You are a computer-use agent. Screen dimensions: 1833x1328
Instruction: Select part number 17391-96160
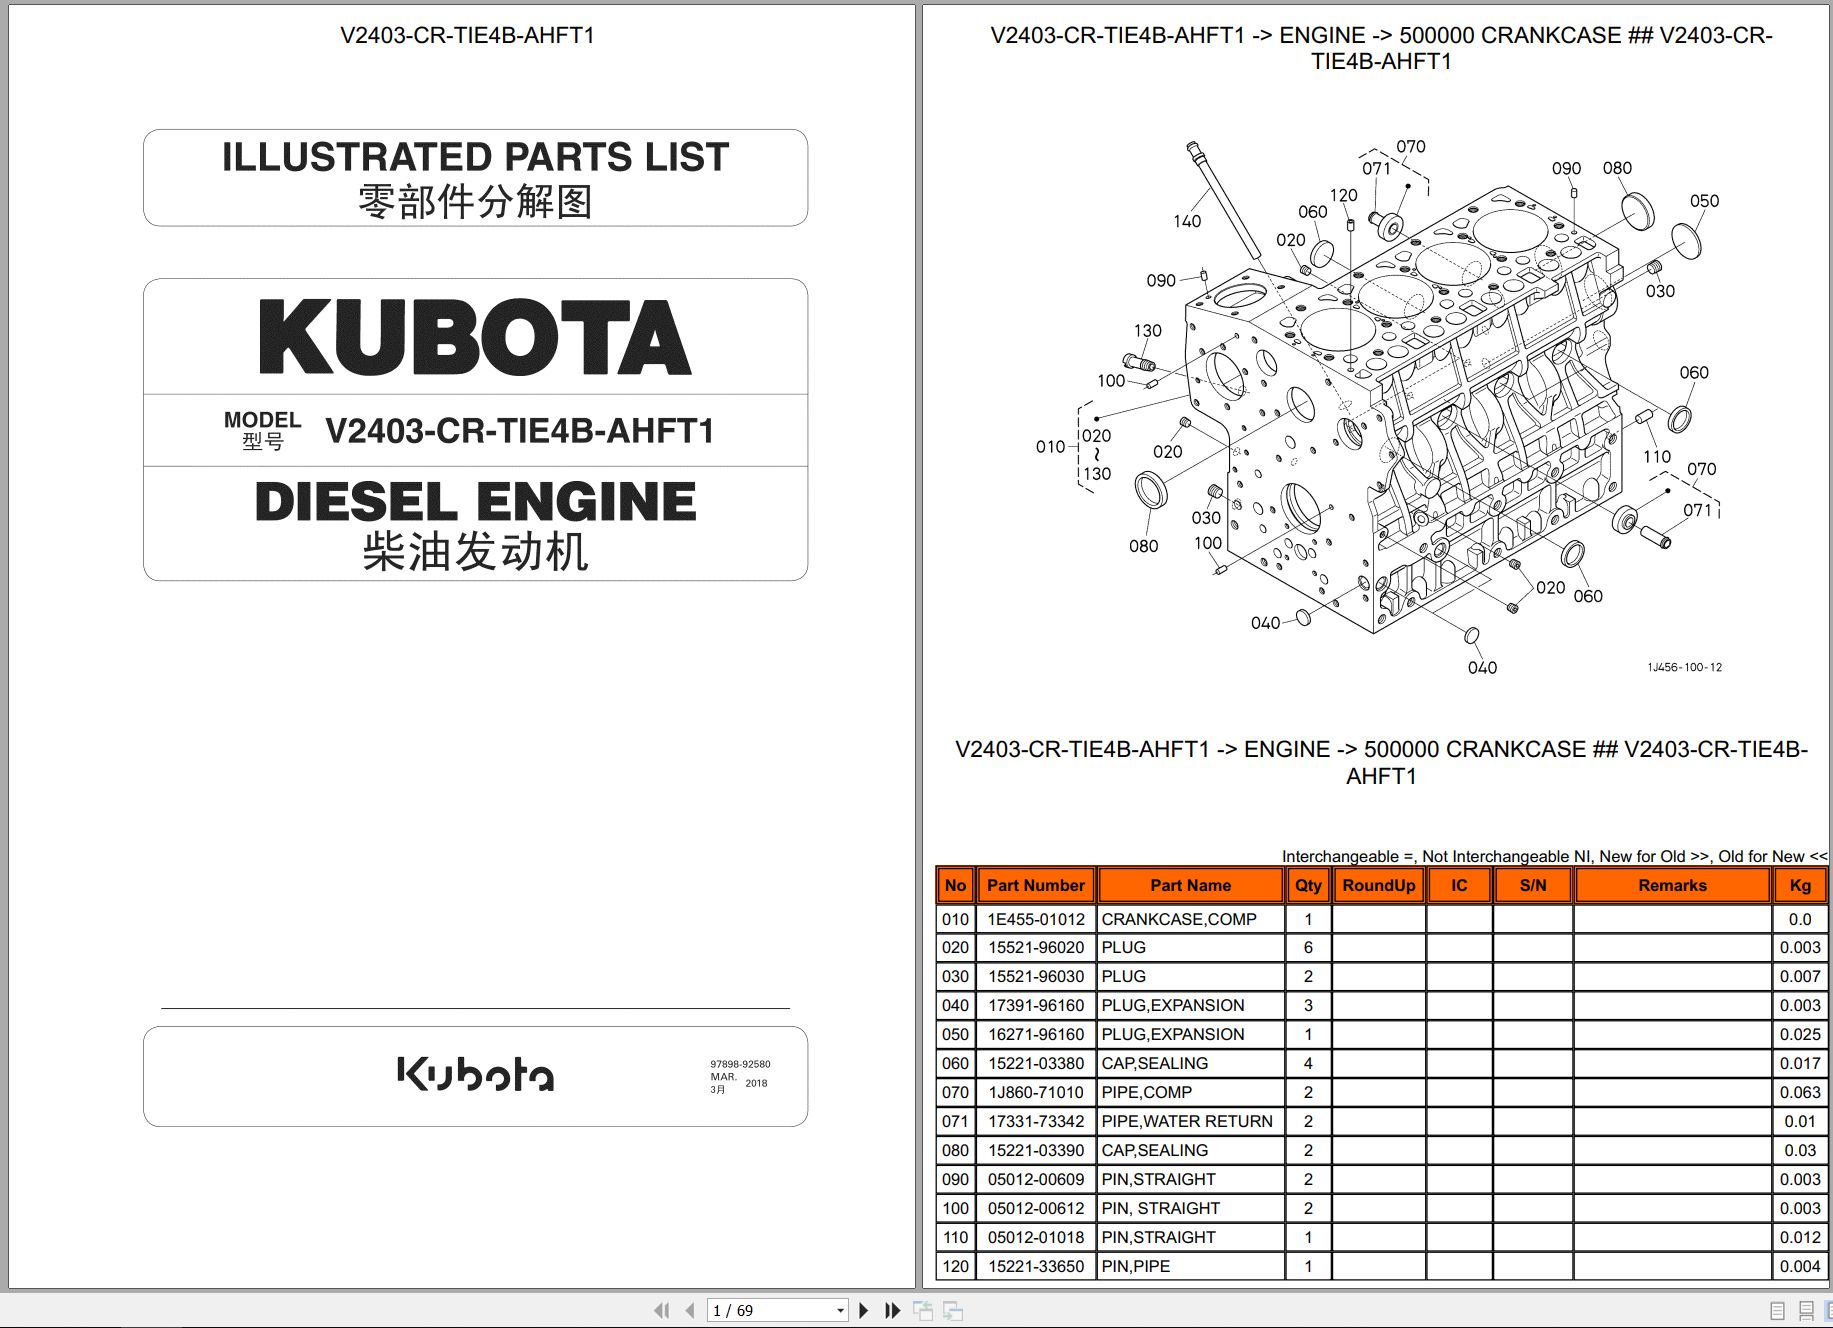coord(1036,1005)
